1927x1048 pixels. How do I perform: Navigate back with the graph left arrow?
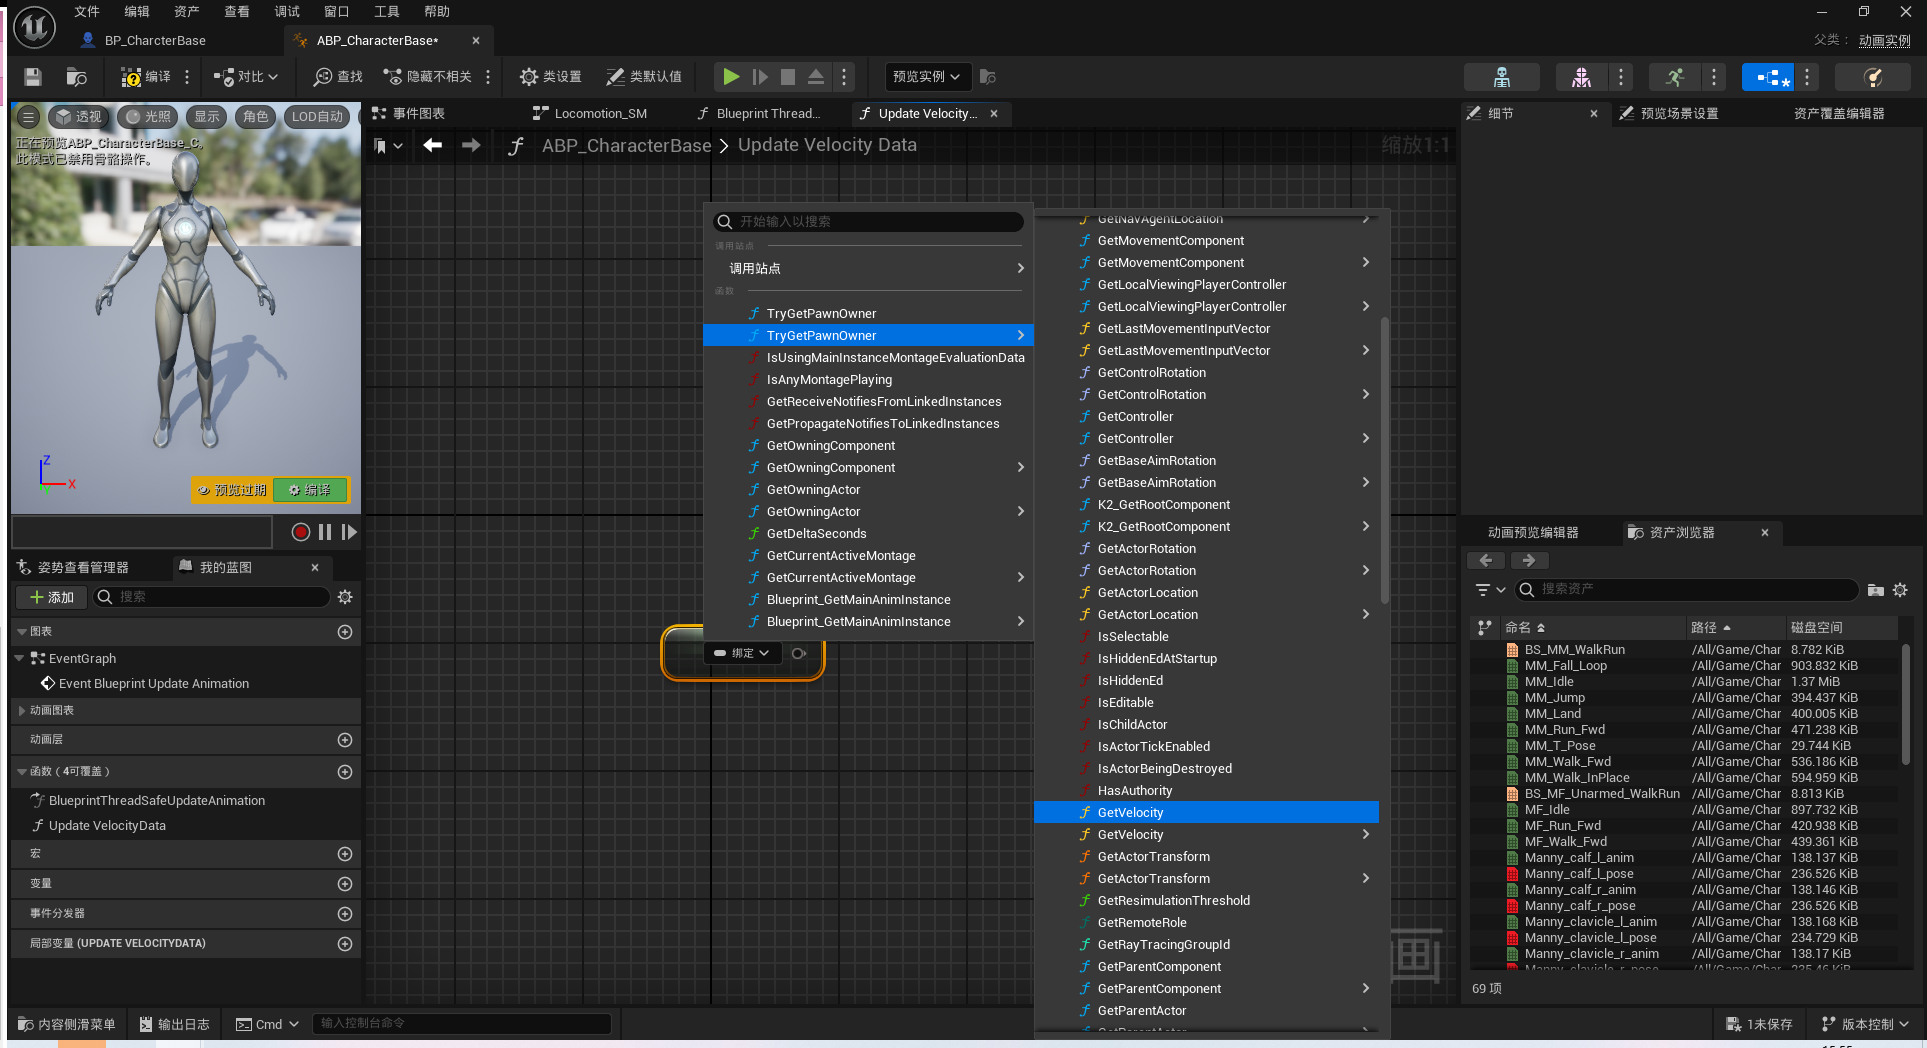[x=432, y=146]
